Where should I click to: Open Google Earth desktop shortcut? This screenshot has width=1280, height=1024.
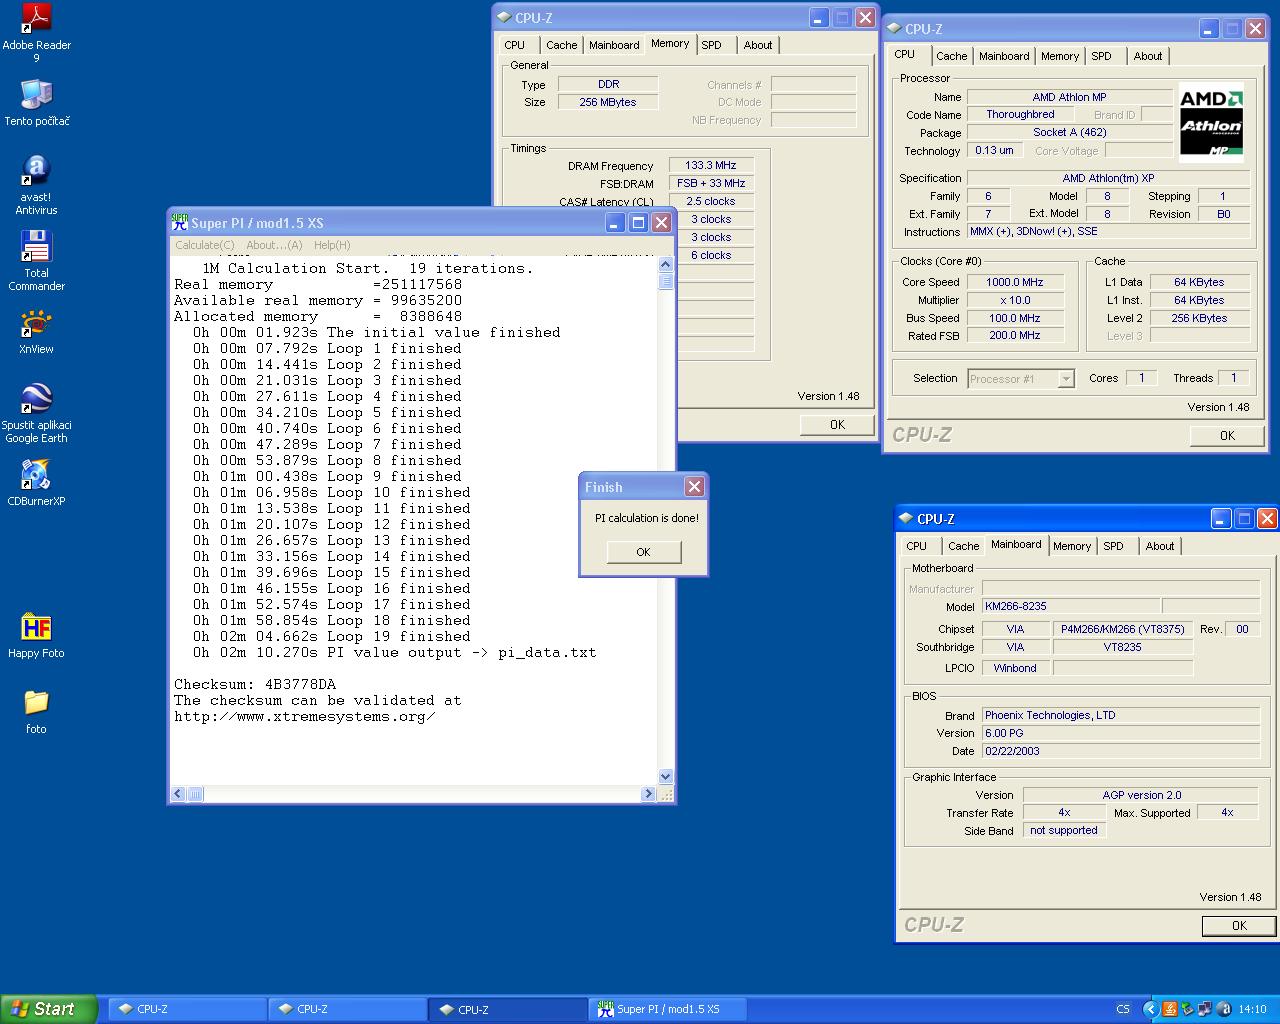(36, 413)
